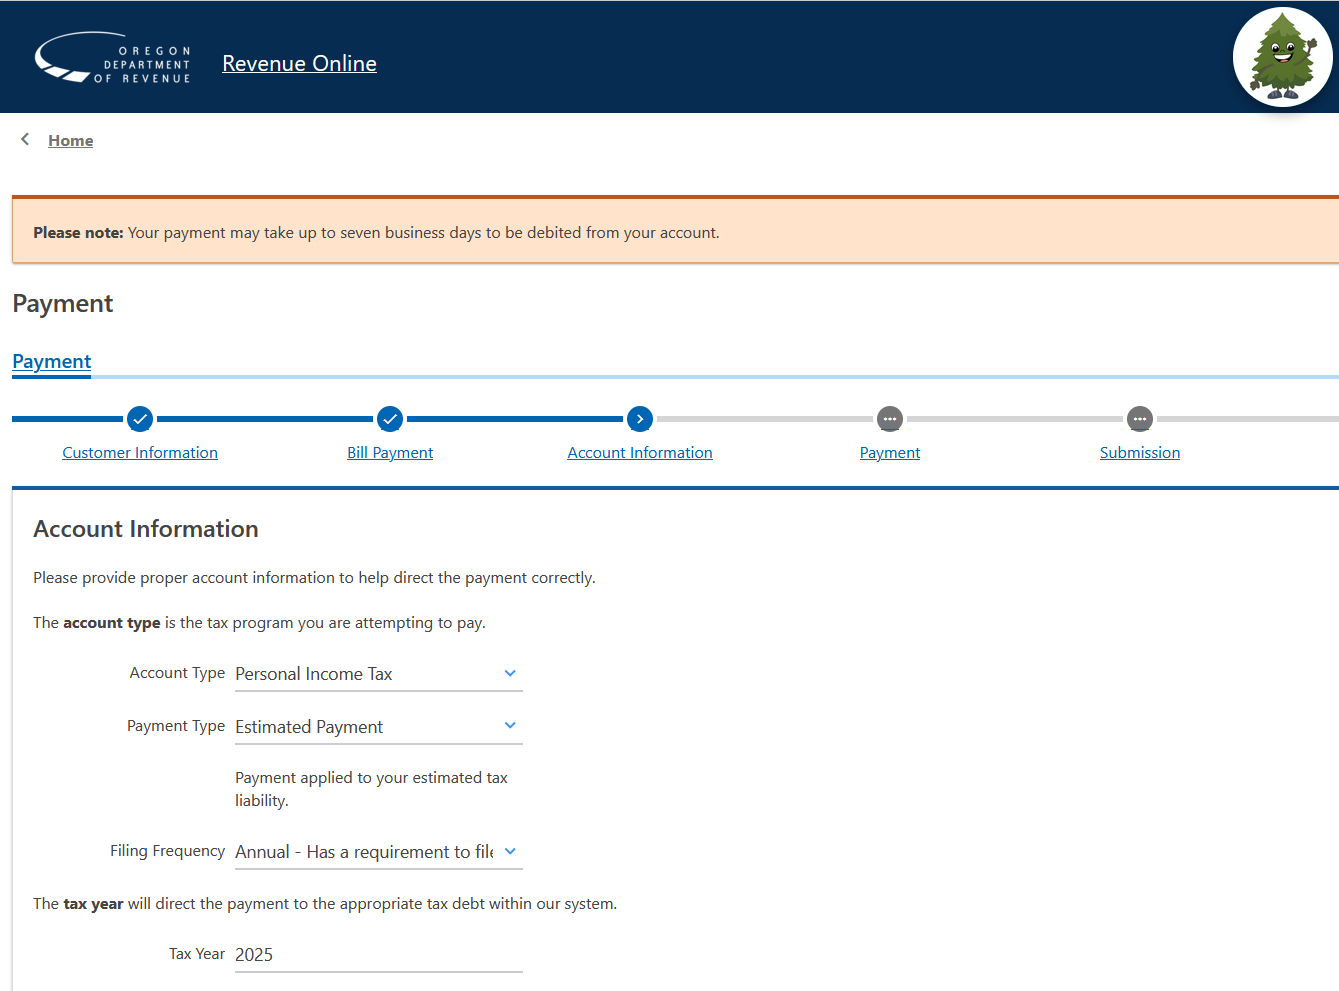
Task: Click the Oregon Department of Revenue logo
Action: click(112, 56)
